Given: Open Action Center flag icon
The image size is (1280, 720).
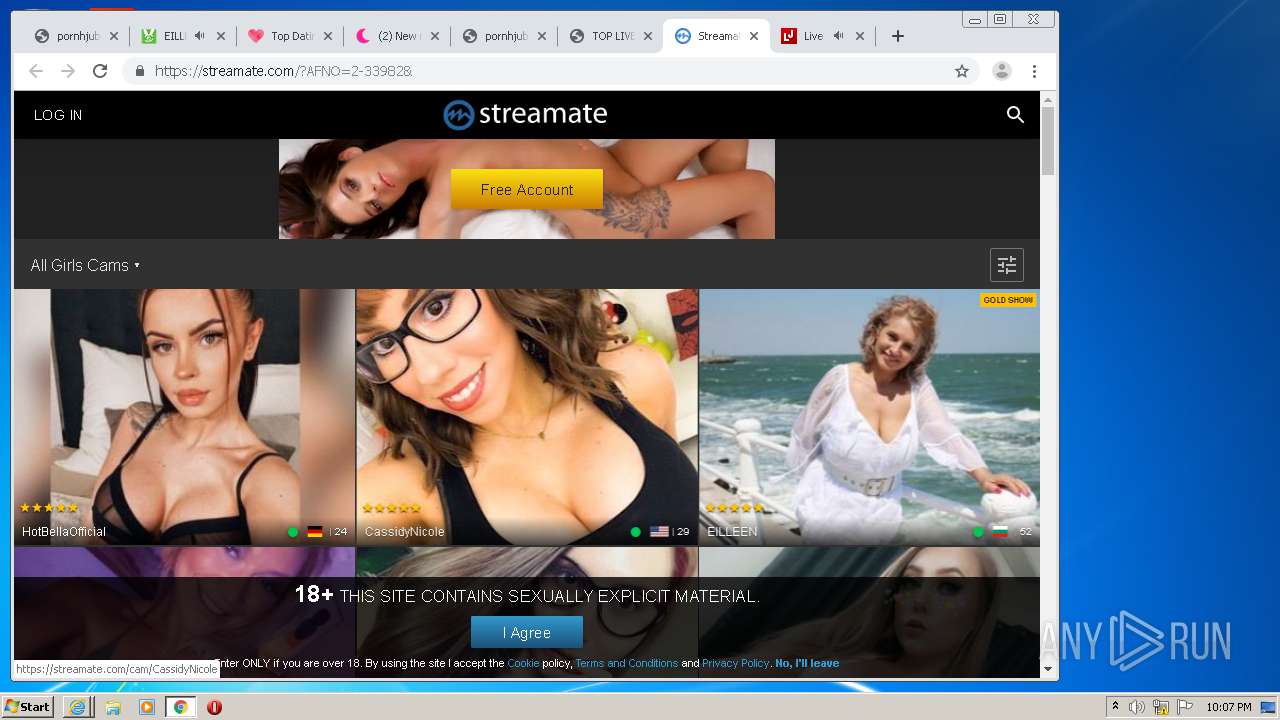Looking at the screenshot, I should 1185,707.
